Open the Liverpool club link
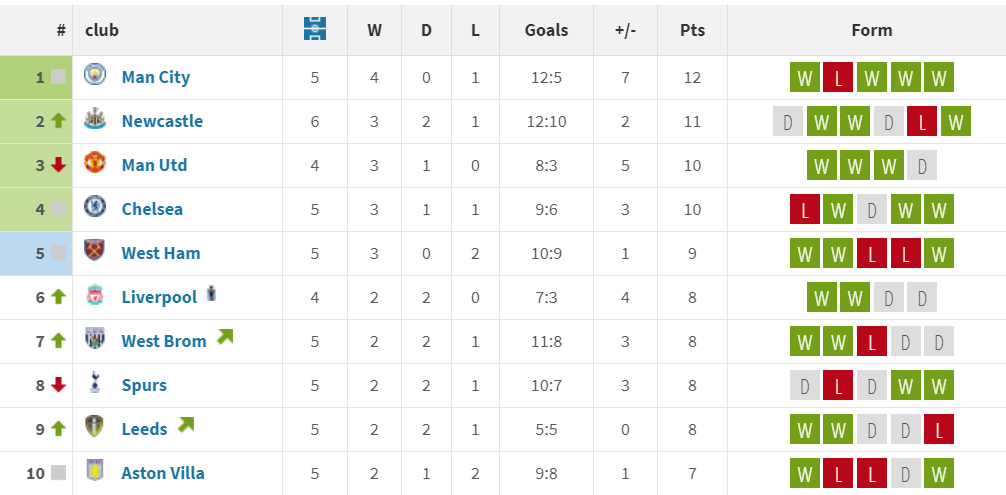 click(159, 298)
